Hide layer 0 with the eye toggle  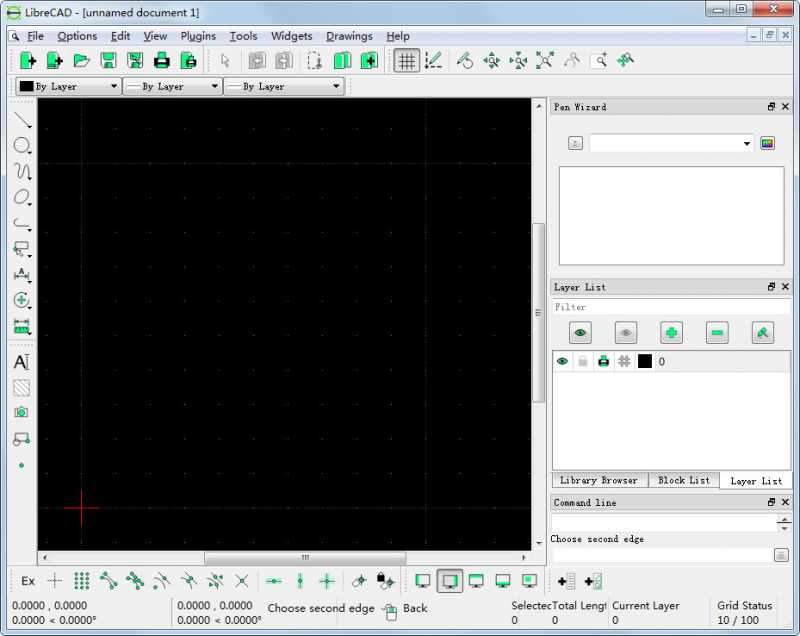[562, 361]
